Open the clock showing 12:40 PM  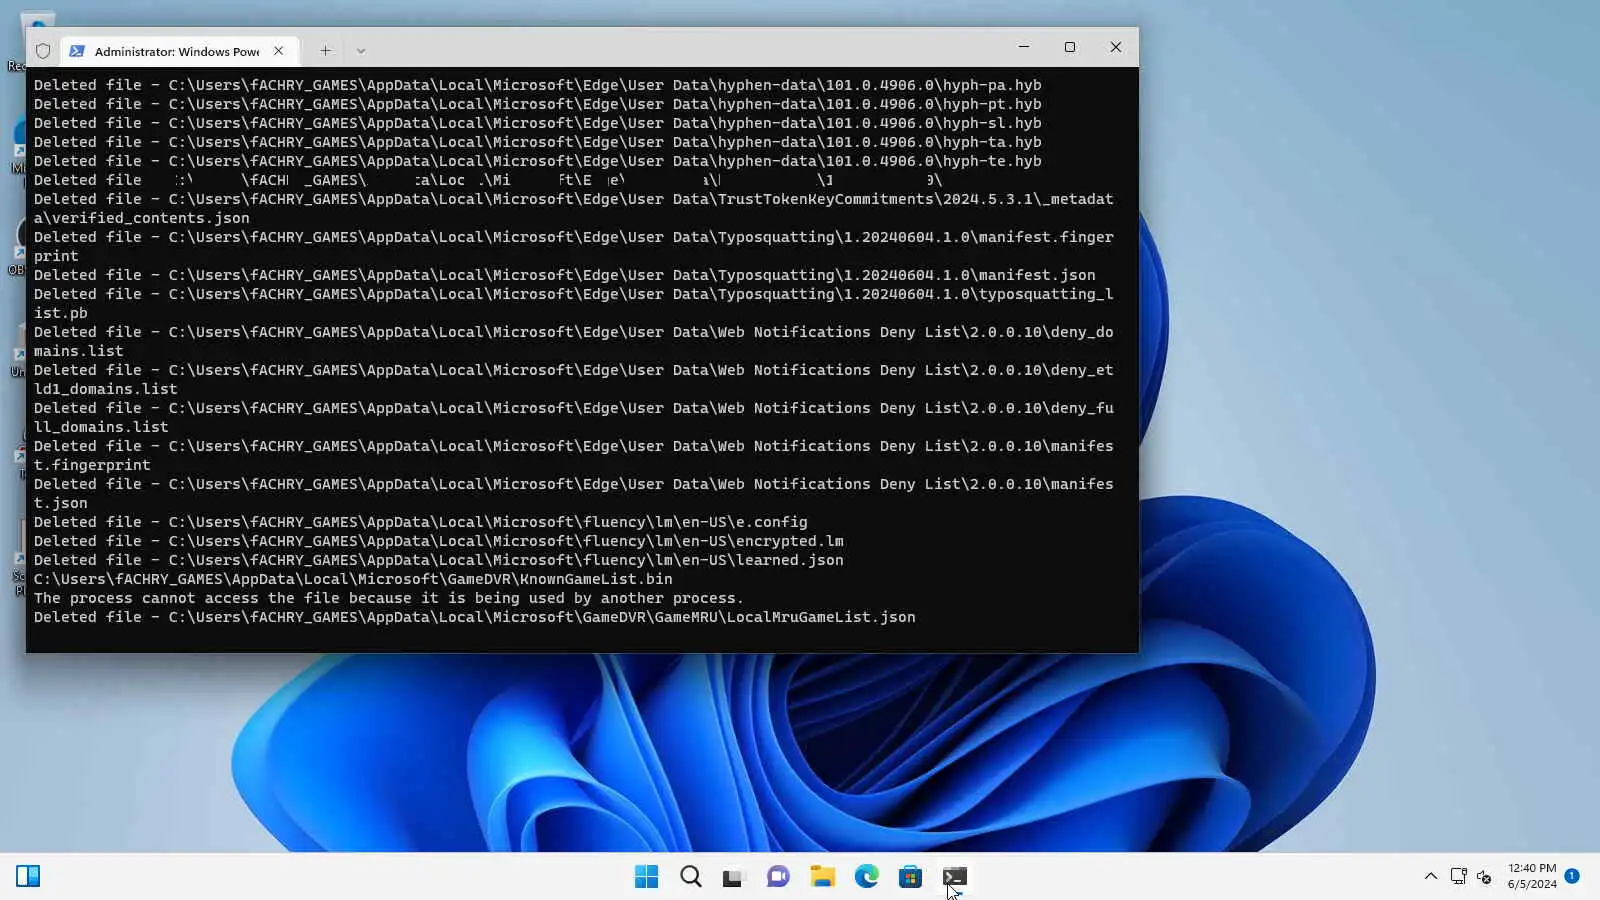coord(1532,876)
